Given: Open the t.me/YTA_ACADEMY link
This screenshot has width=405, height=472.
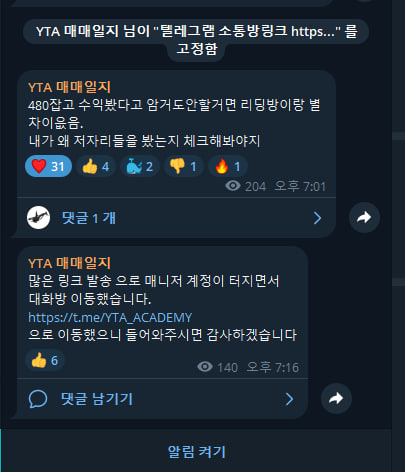Looking at the screenshot, I should point(110,317).
